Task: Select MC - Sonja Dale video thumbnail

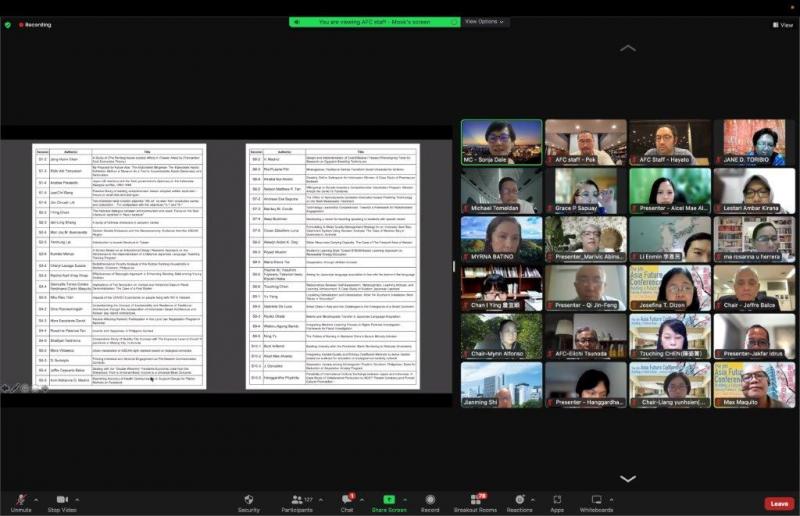Action: tap(501, 142)
